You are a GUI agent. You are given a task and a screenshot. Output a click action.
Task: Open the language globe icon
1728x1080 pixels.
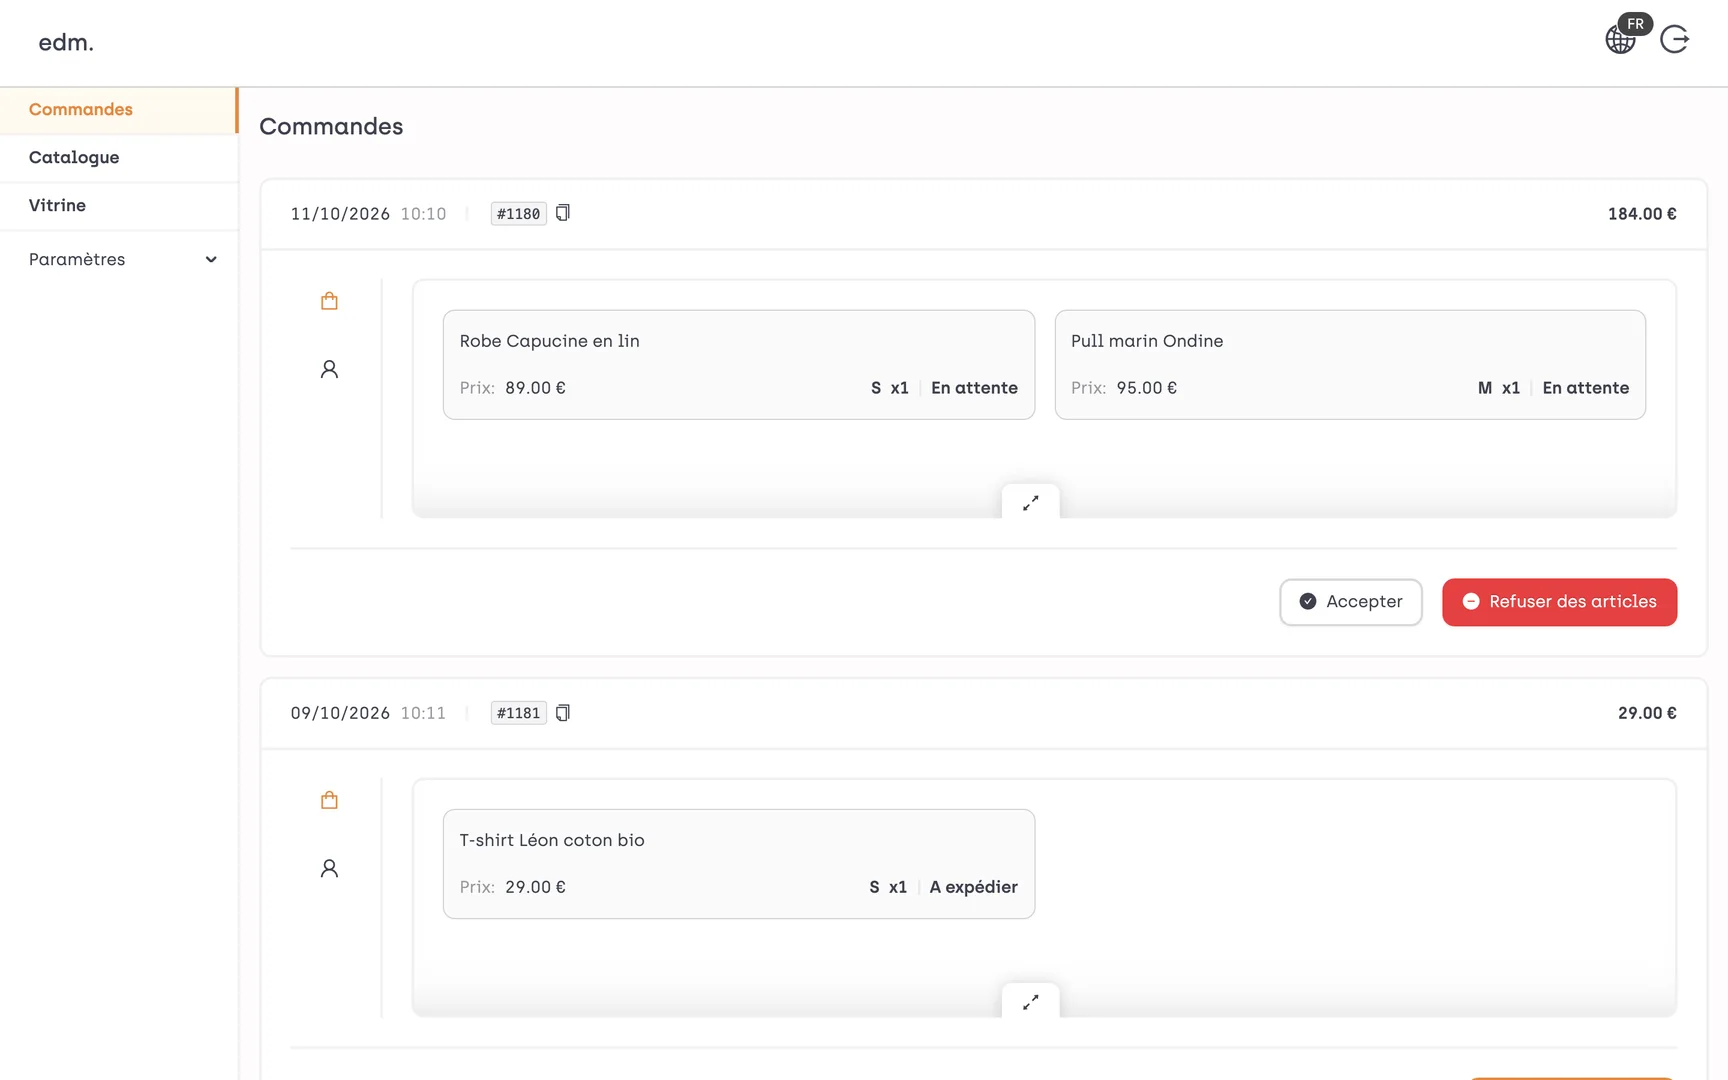[x=1620, y=40]
